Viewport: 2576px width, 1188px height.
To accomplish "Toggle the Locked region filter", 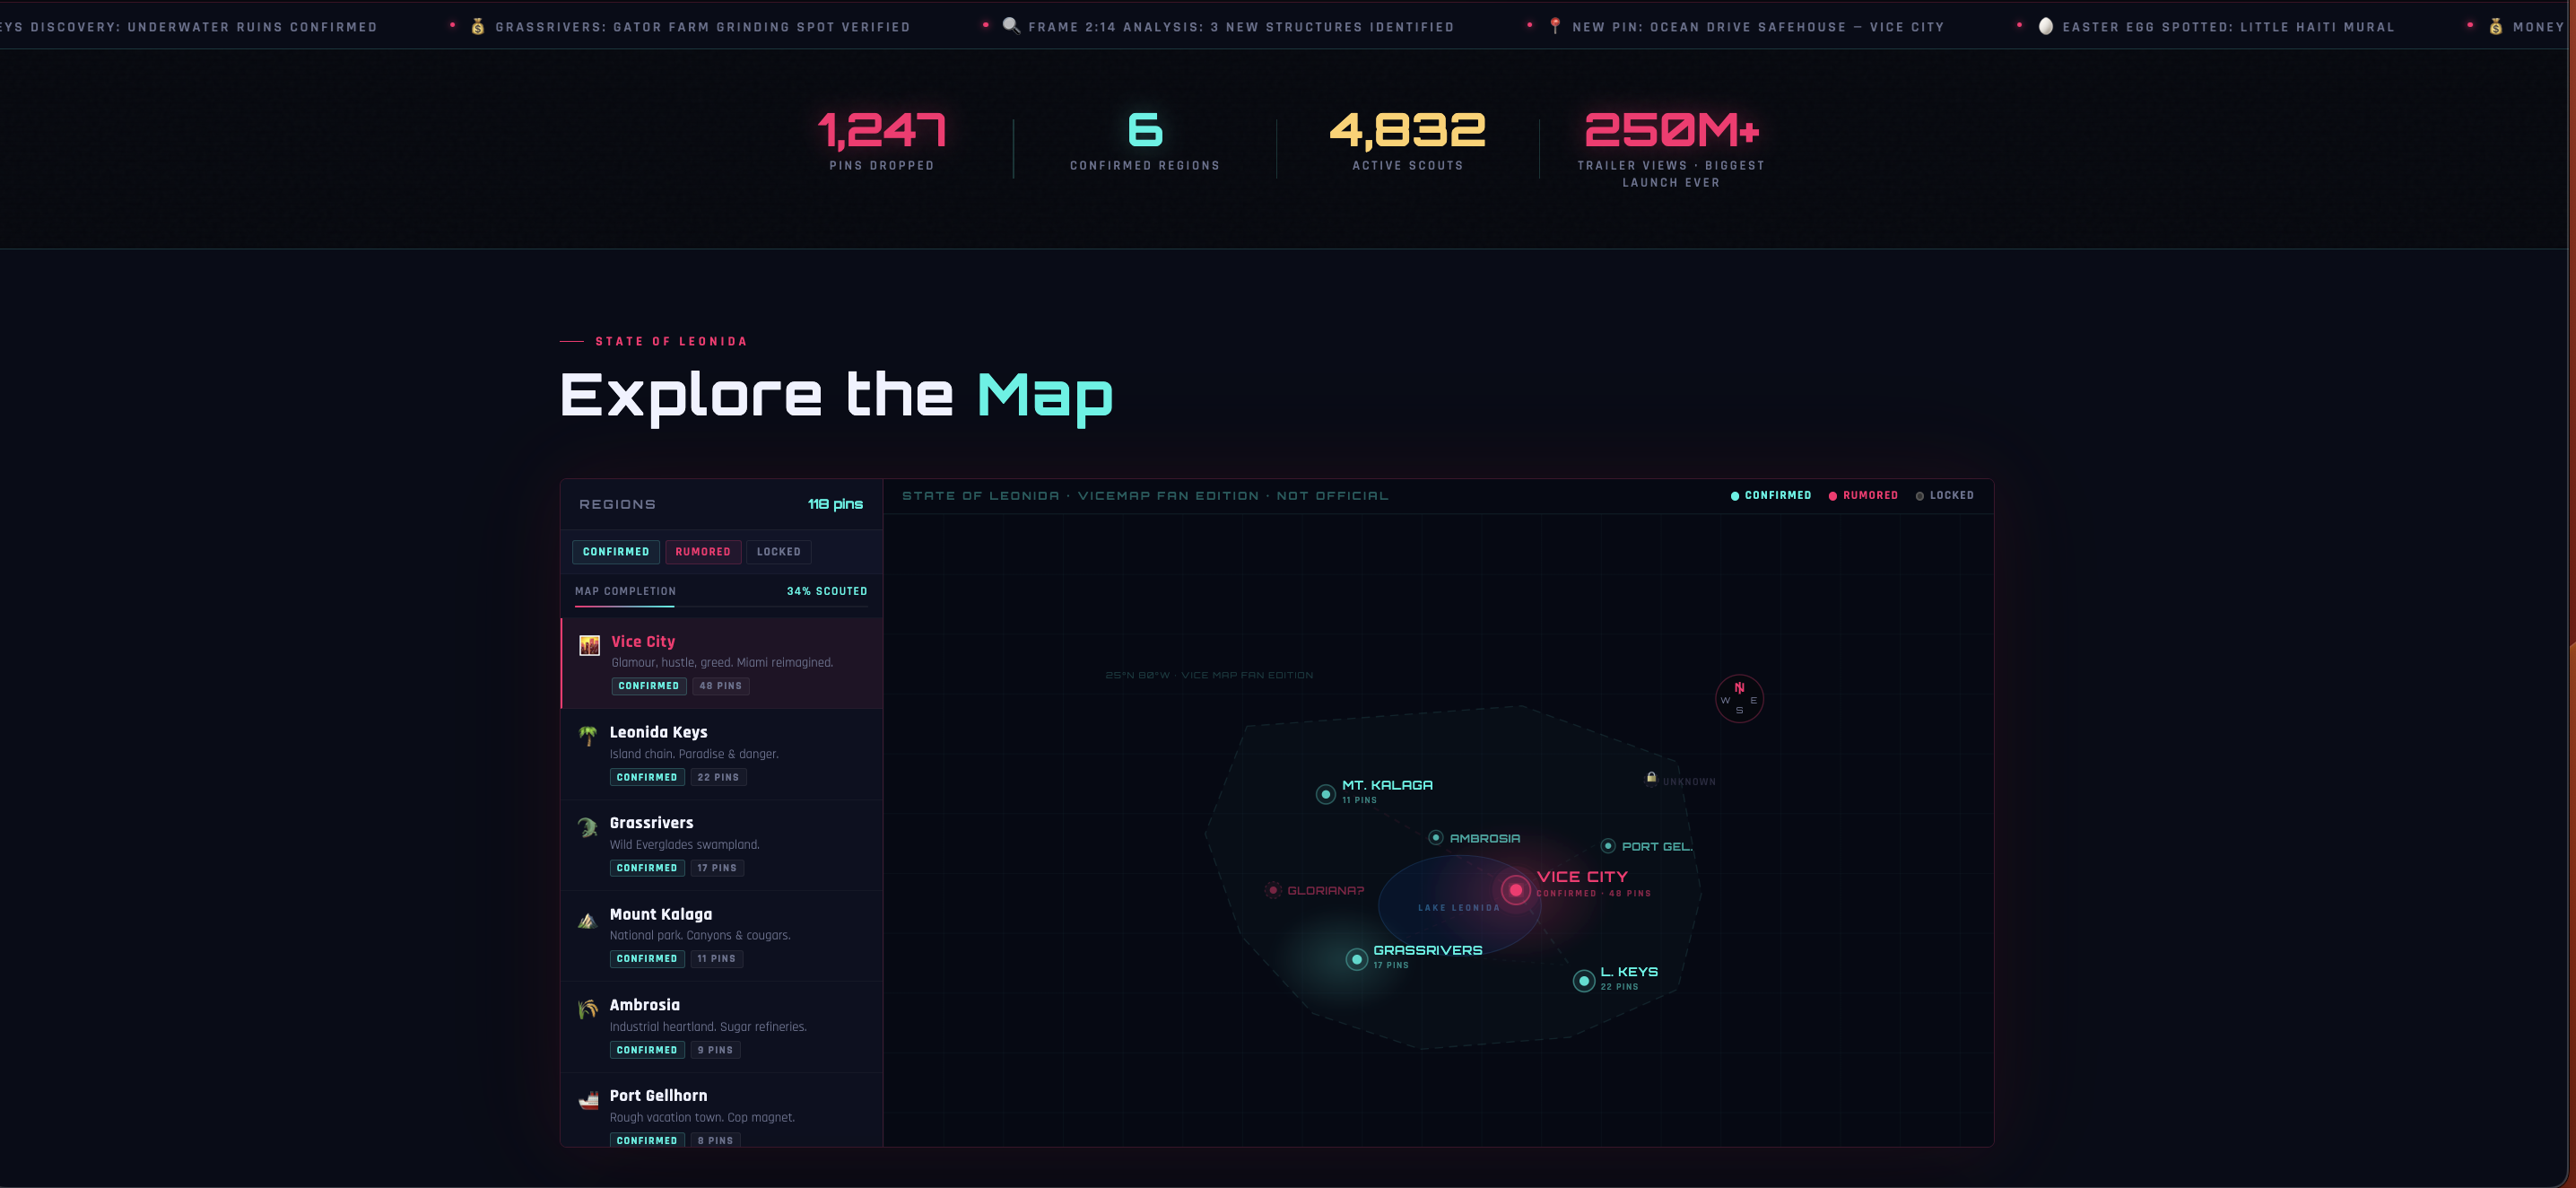I will point(779,551).
